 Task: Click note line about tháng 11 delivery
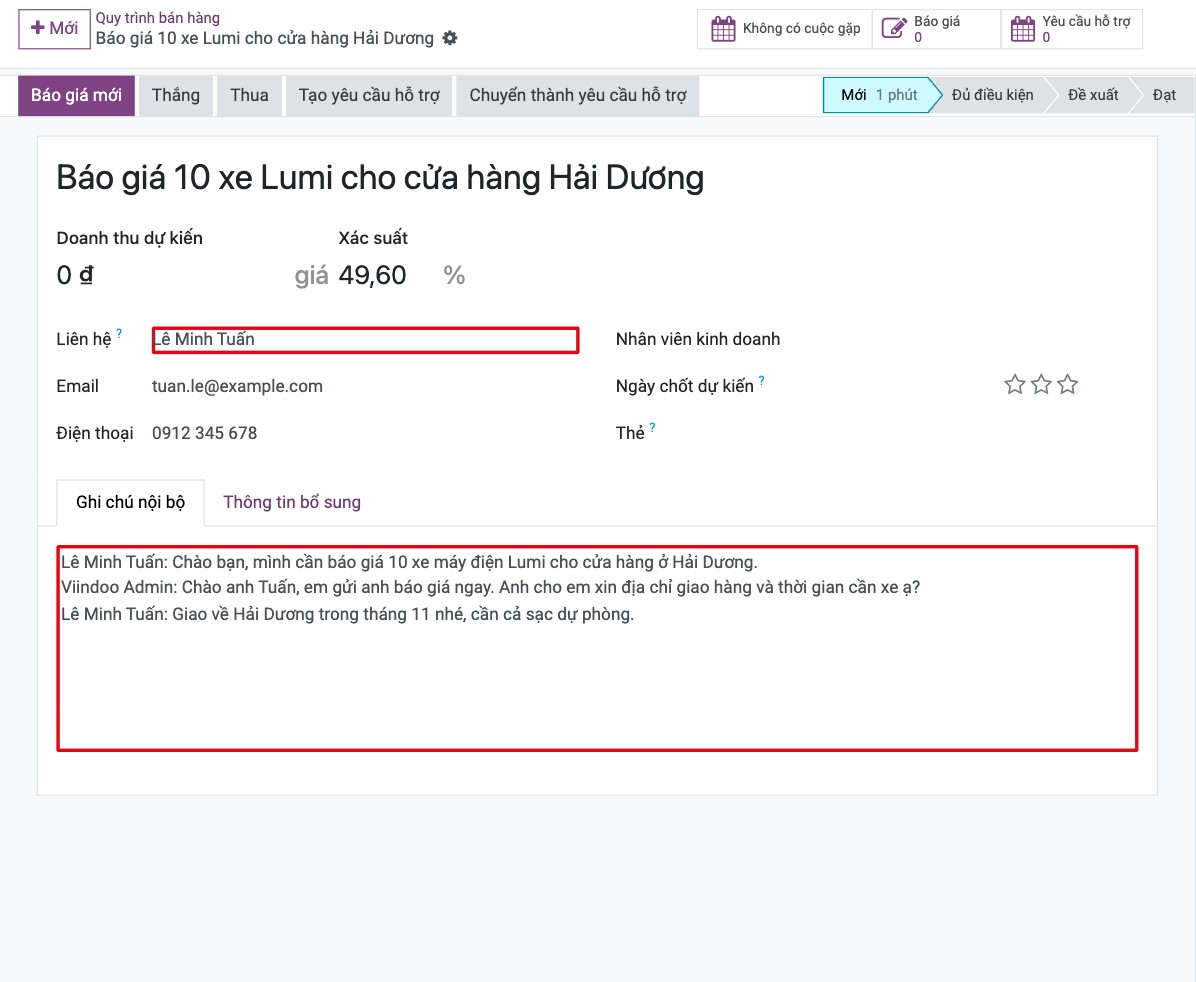point(347,614)
